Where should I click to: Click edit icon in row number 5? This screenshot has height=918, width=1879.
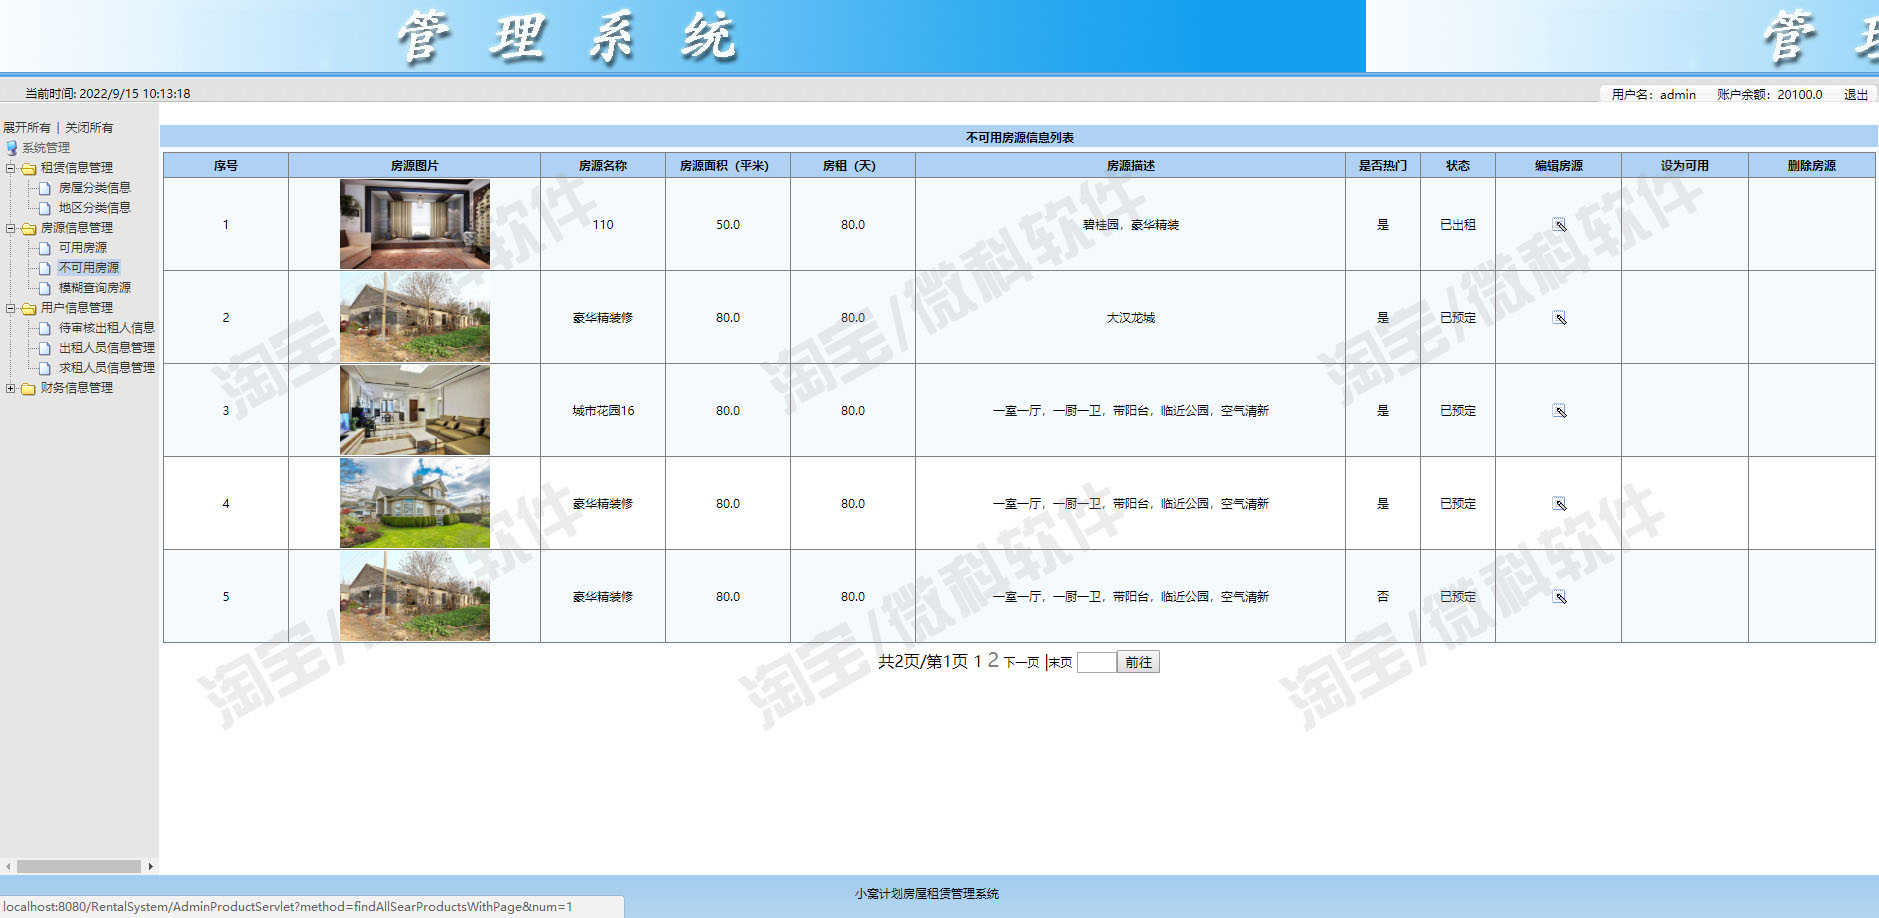(x=1559, y=597)
